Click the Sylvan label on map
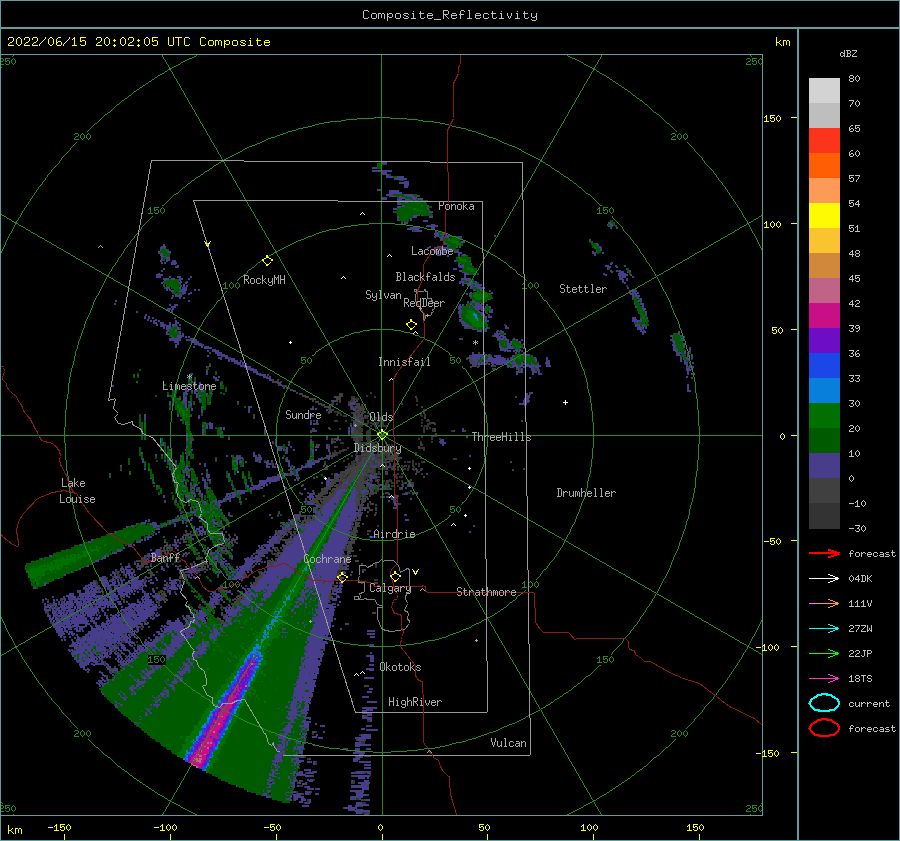Screen dimensions: 900x841 click(x=383, y=295)
